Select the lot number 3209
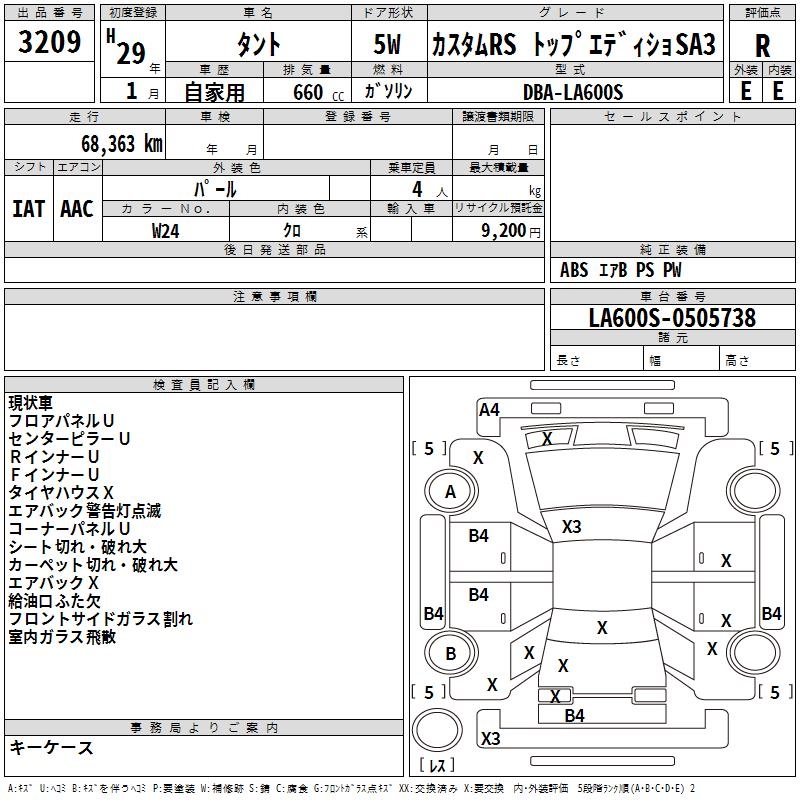The width and height of the screenshot is (800, 800). [50, 42]
